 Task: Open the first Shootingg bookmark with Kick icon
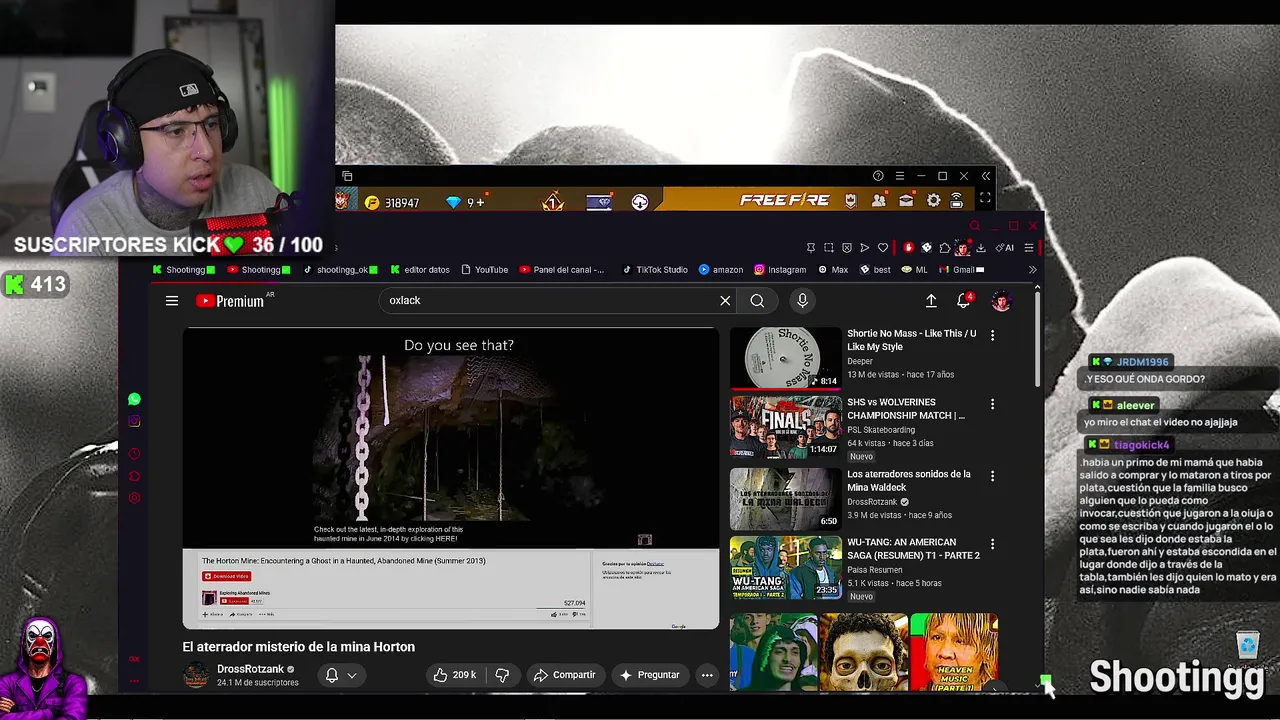(x=183, y=269)
